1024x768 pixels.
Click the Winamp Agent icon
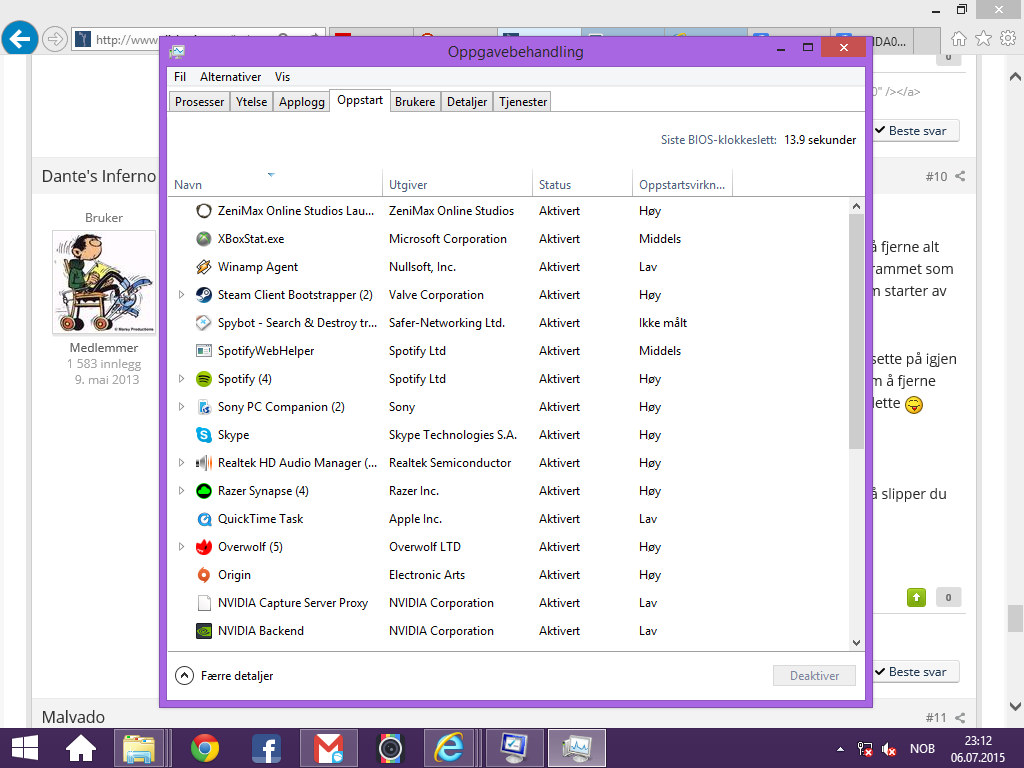204,267
